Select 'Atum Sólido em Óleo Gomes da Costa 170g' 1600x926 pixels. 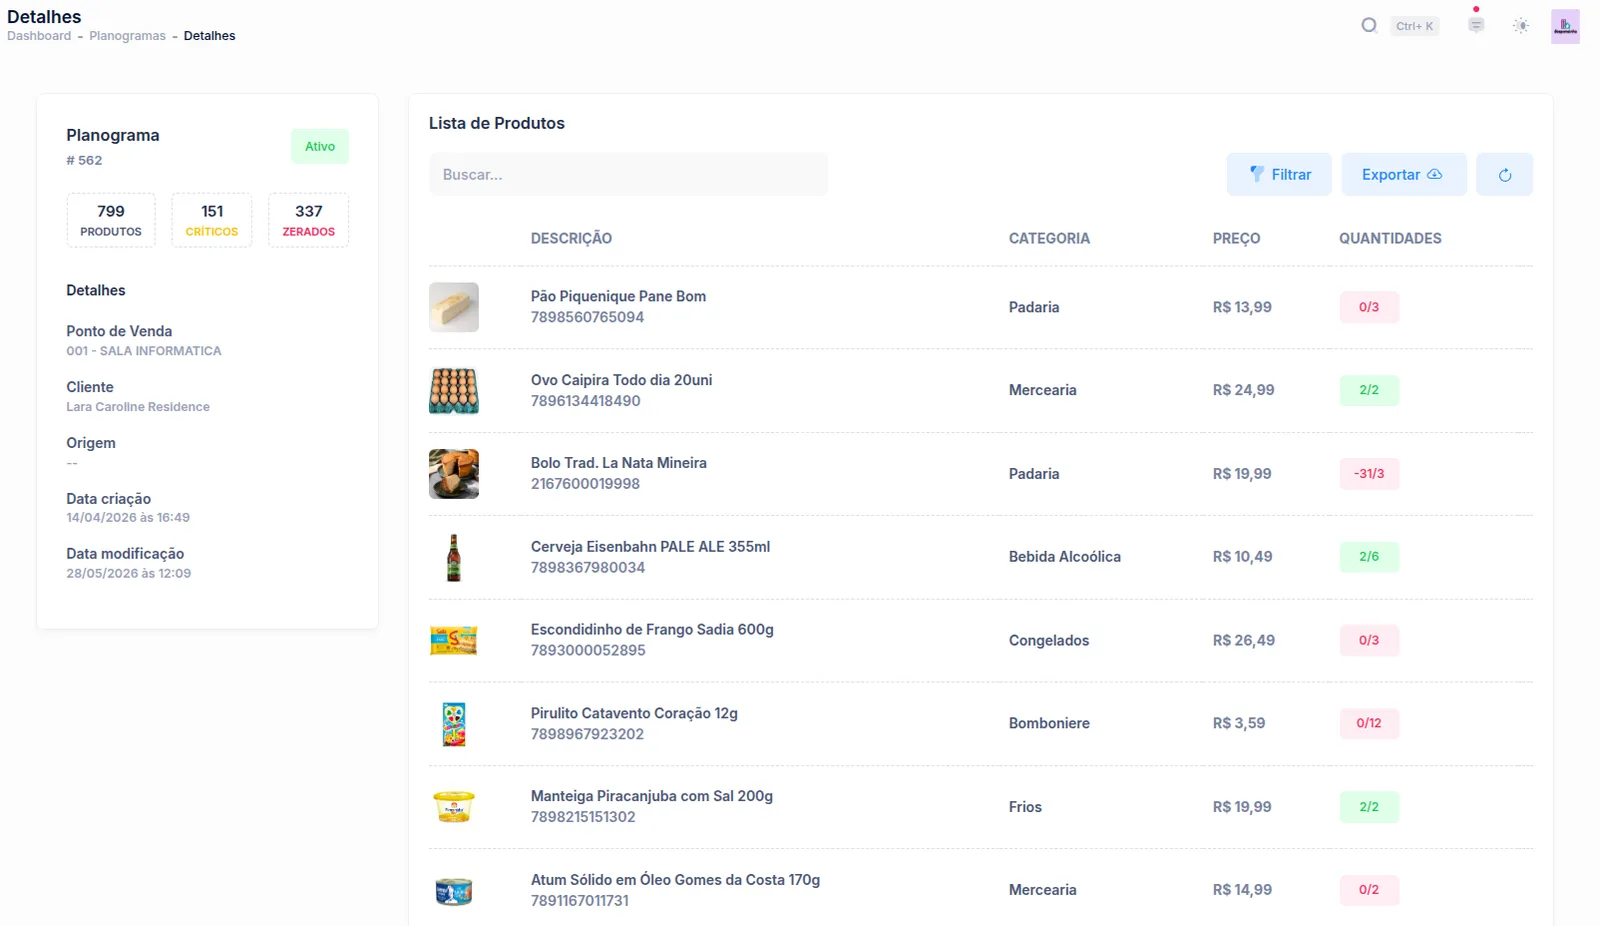coord(675,880)
